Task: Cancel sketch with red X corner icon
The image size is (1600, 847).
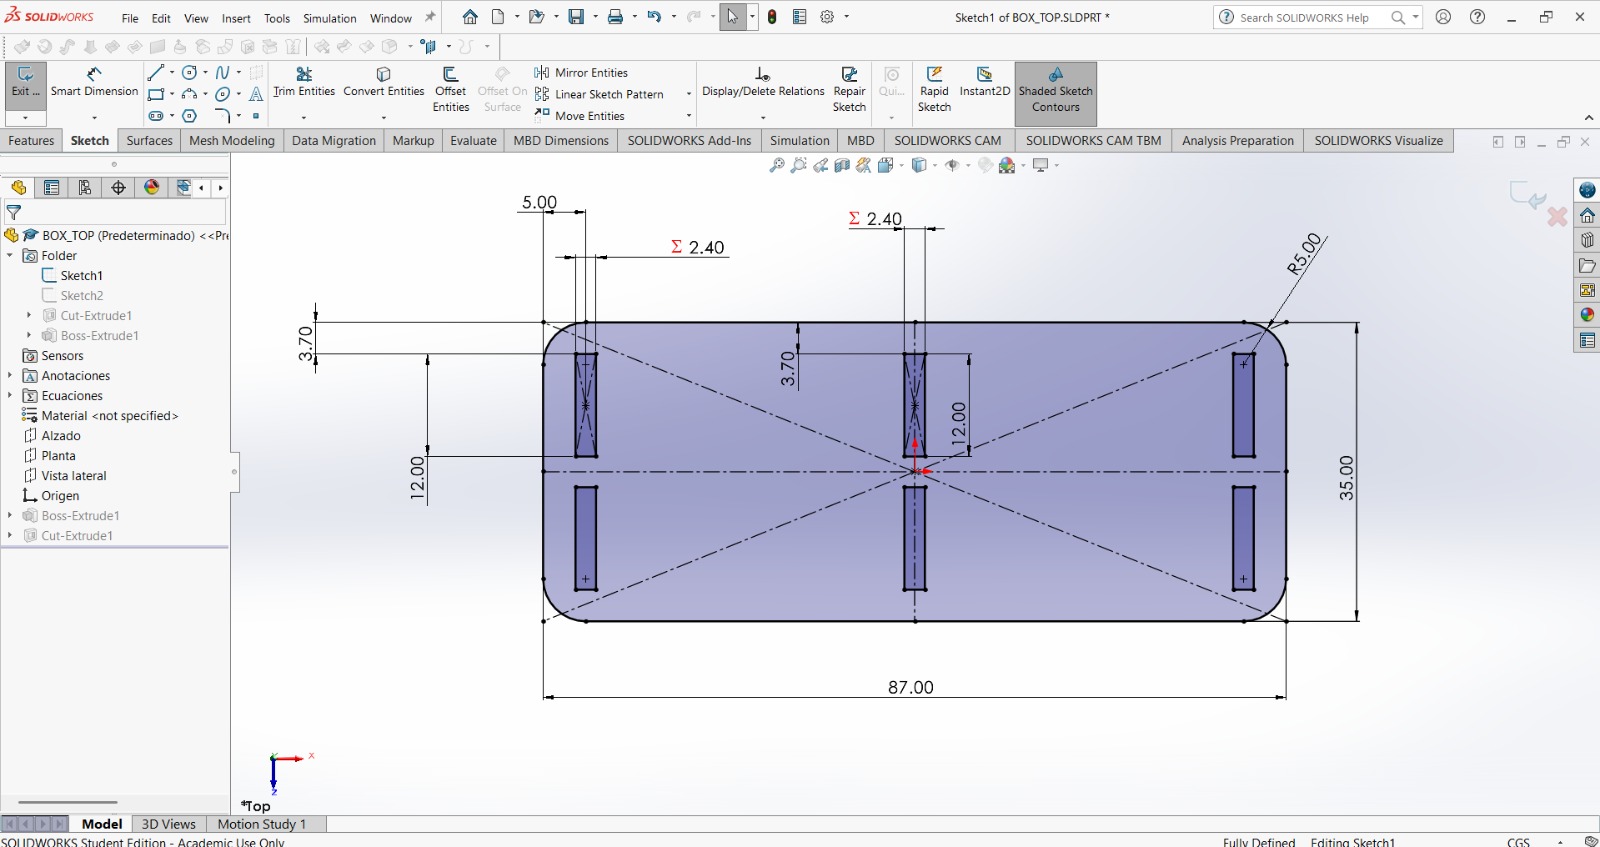Action: (1557, 216)
